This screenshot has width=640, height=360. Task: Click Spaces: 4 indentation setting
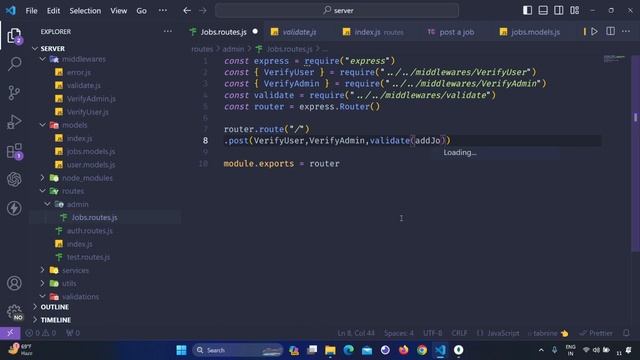click(398, 333)
